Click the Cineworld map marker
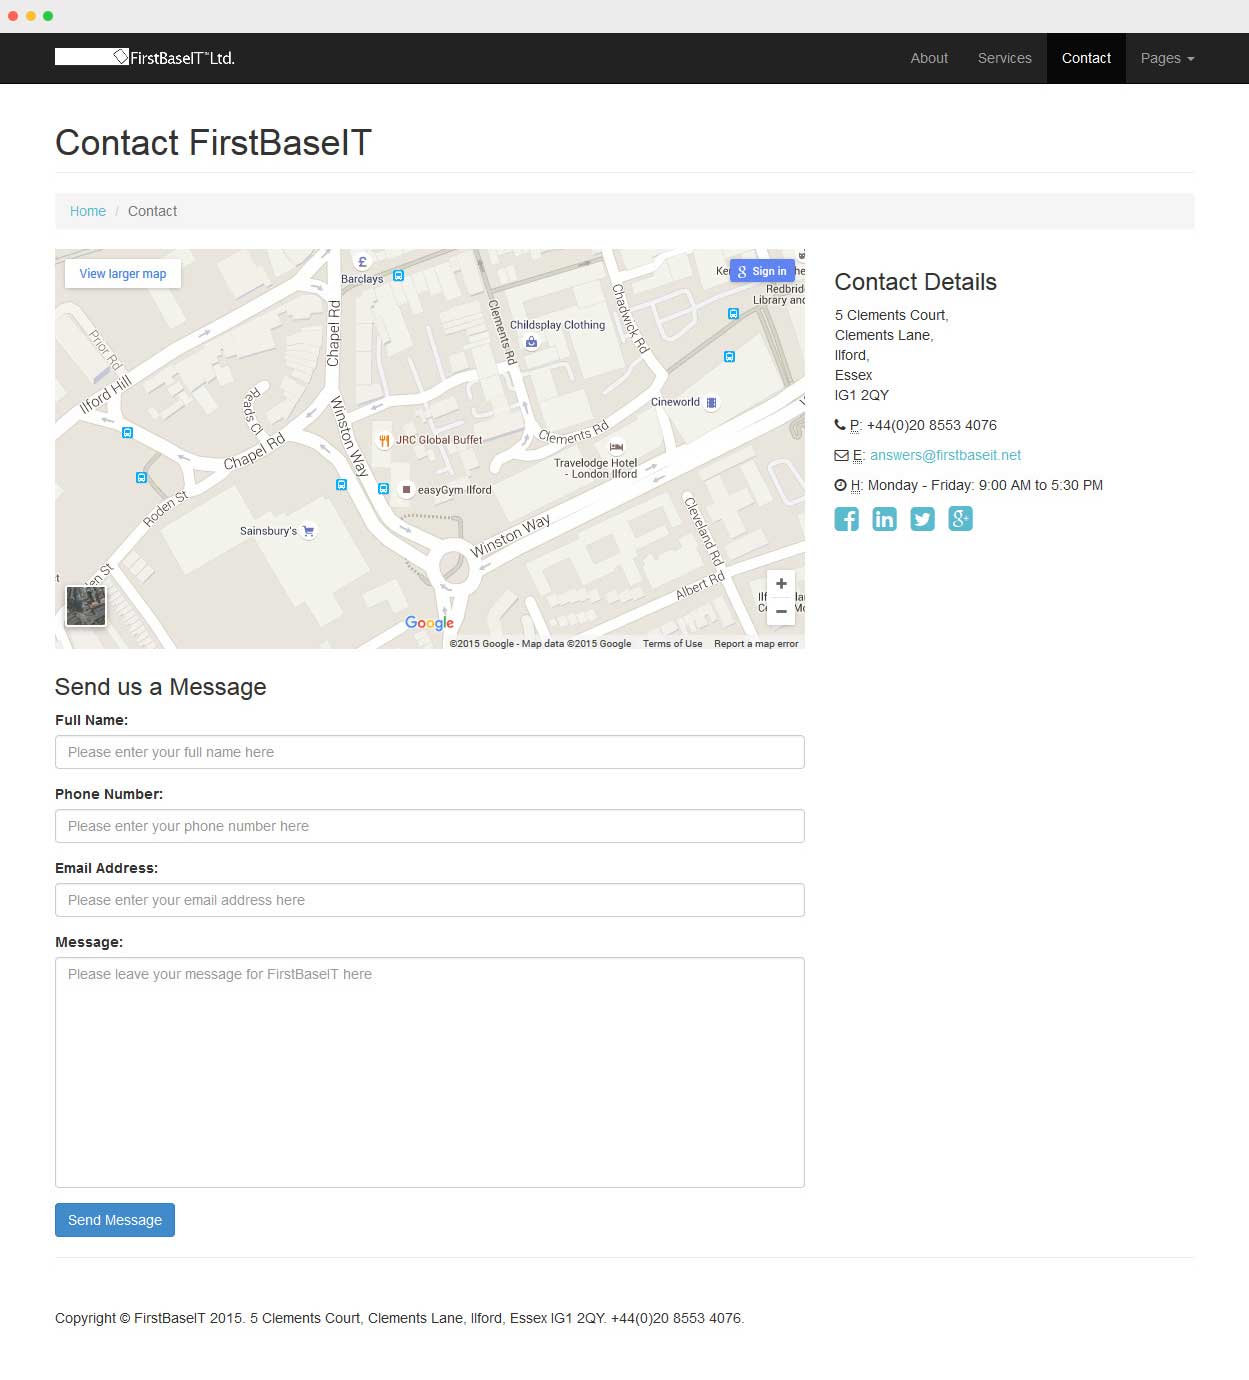The image size is (1249, 1380). 711,402
